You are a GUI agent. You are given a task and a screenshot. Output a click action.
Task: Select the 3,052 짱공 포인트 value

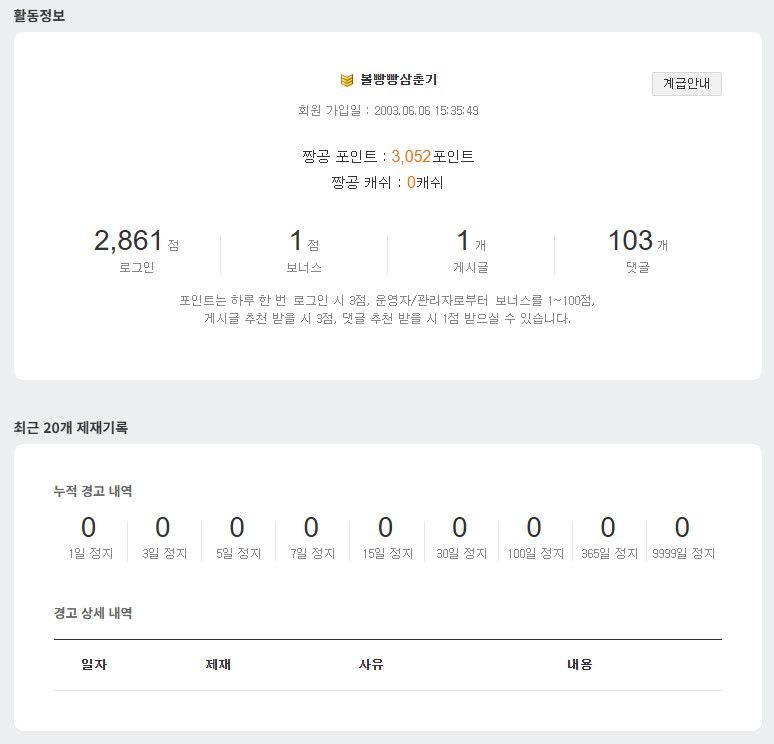[x=411, y=157]
